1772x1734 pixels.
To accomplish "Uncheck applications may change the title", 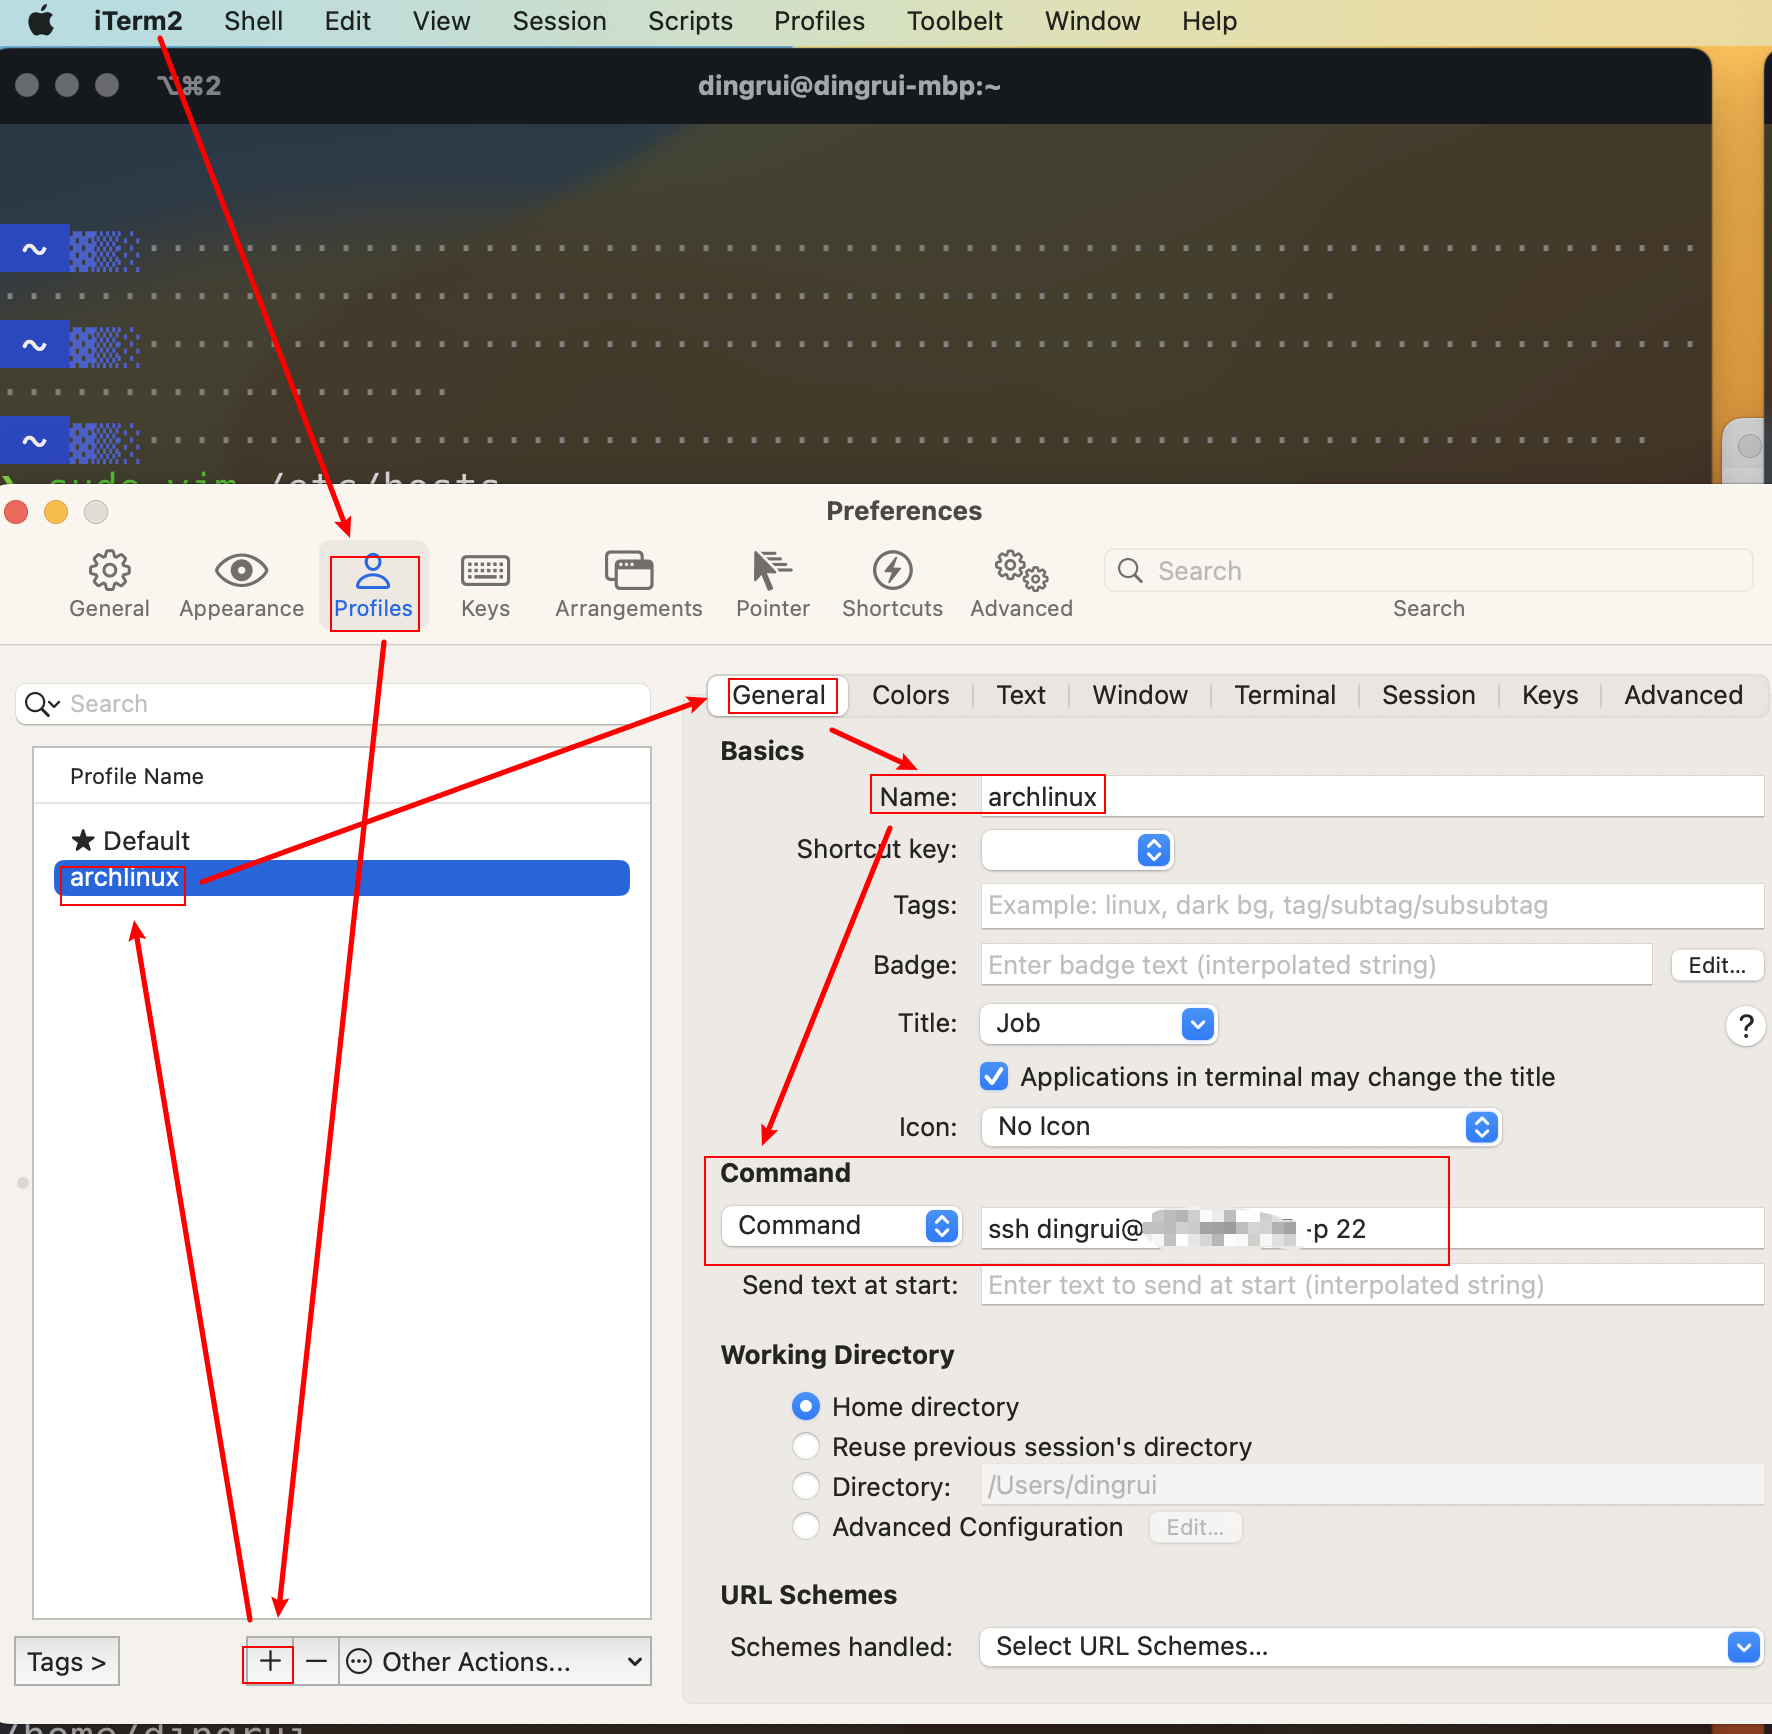I will [x=994, y=1076].
